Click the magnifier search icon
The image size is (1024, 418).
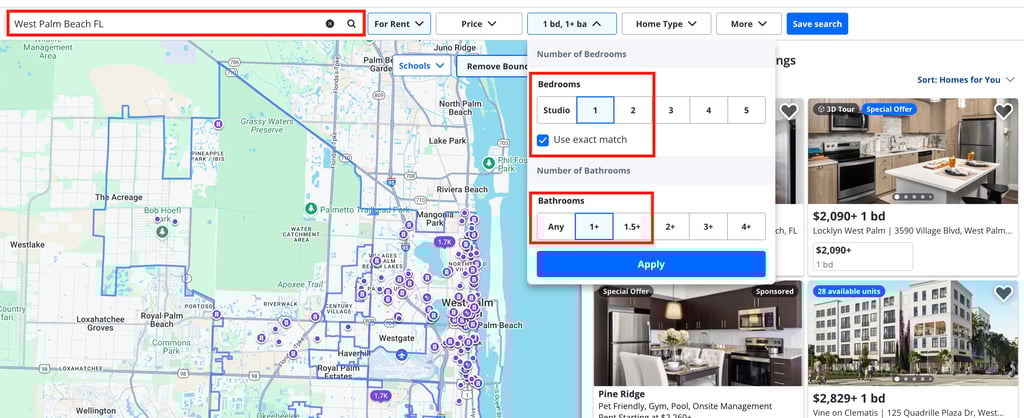click(351, 24)
